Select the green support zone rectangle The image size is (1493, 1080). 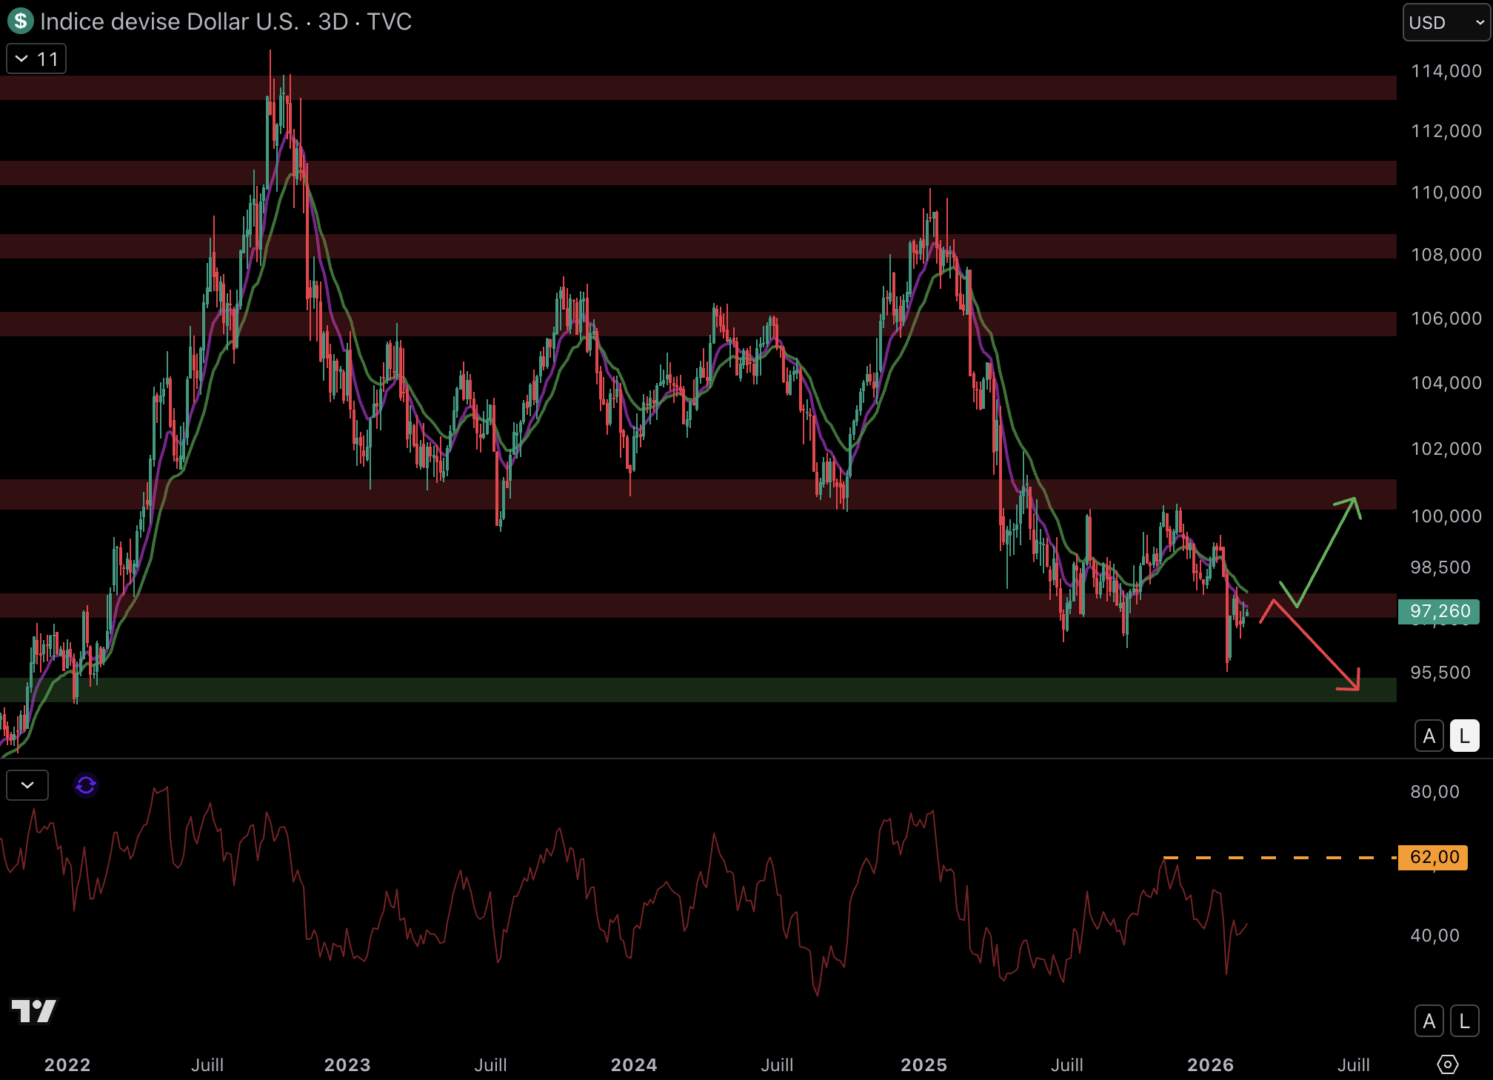click(700, 690)
